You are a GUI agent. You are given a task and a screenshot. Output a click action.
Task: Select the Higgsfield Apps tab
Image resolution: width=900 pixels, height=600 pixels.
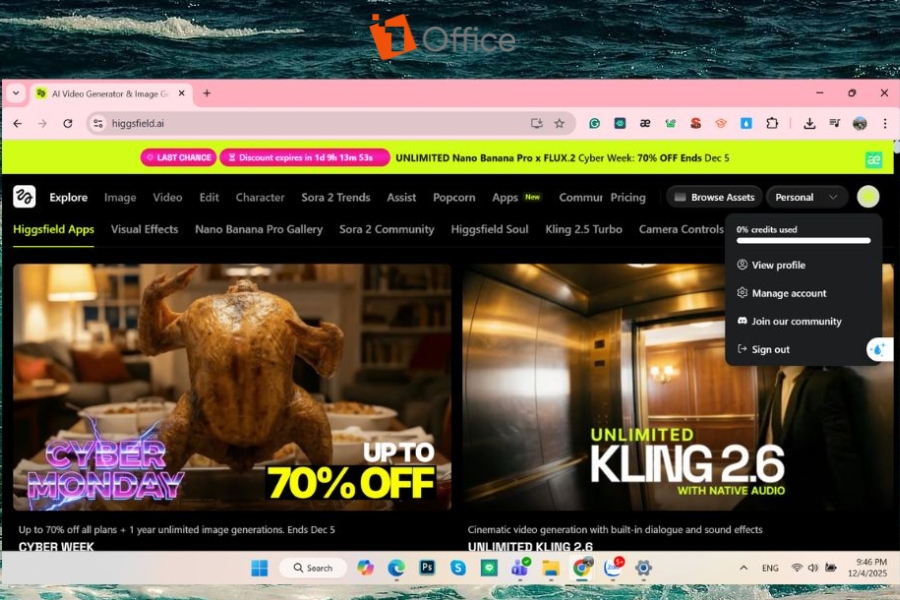pos(53,229)
